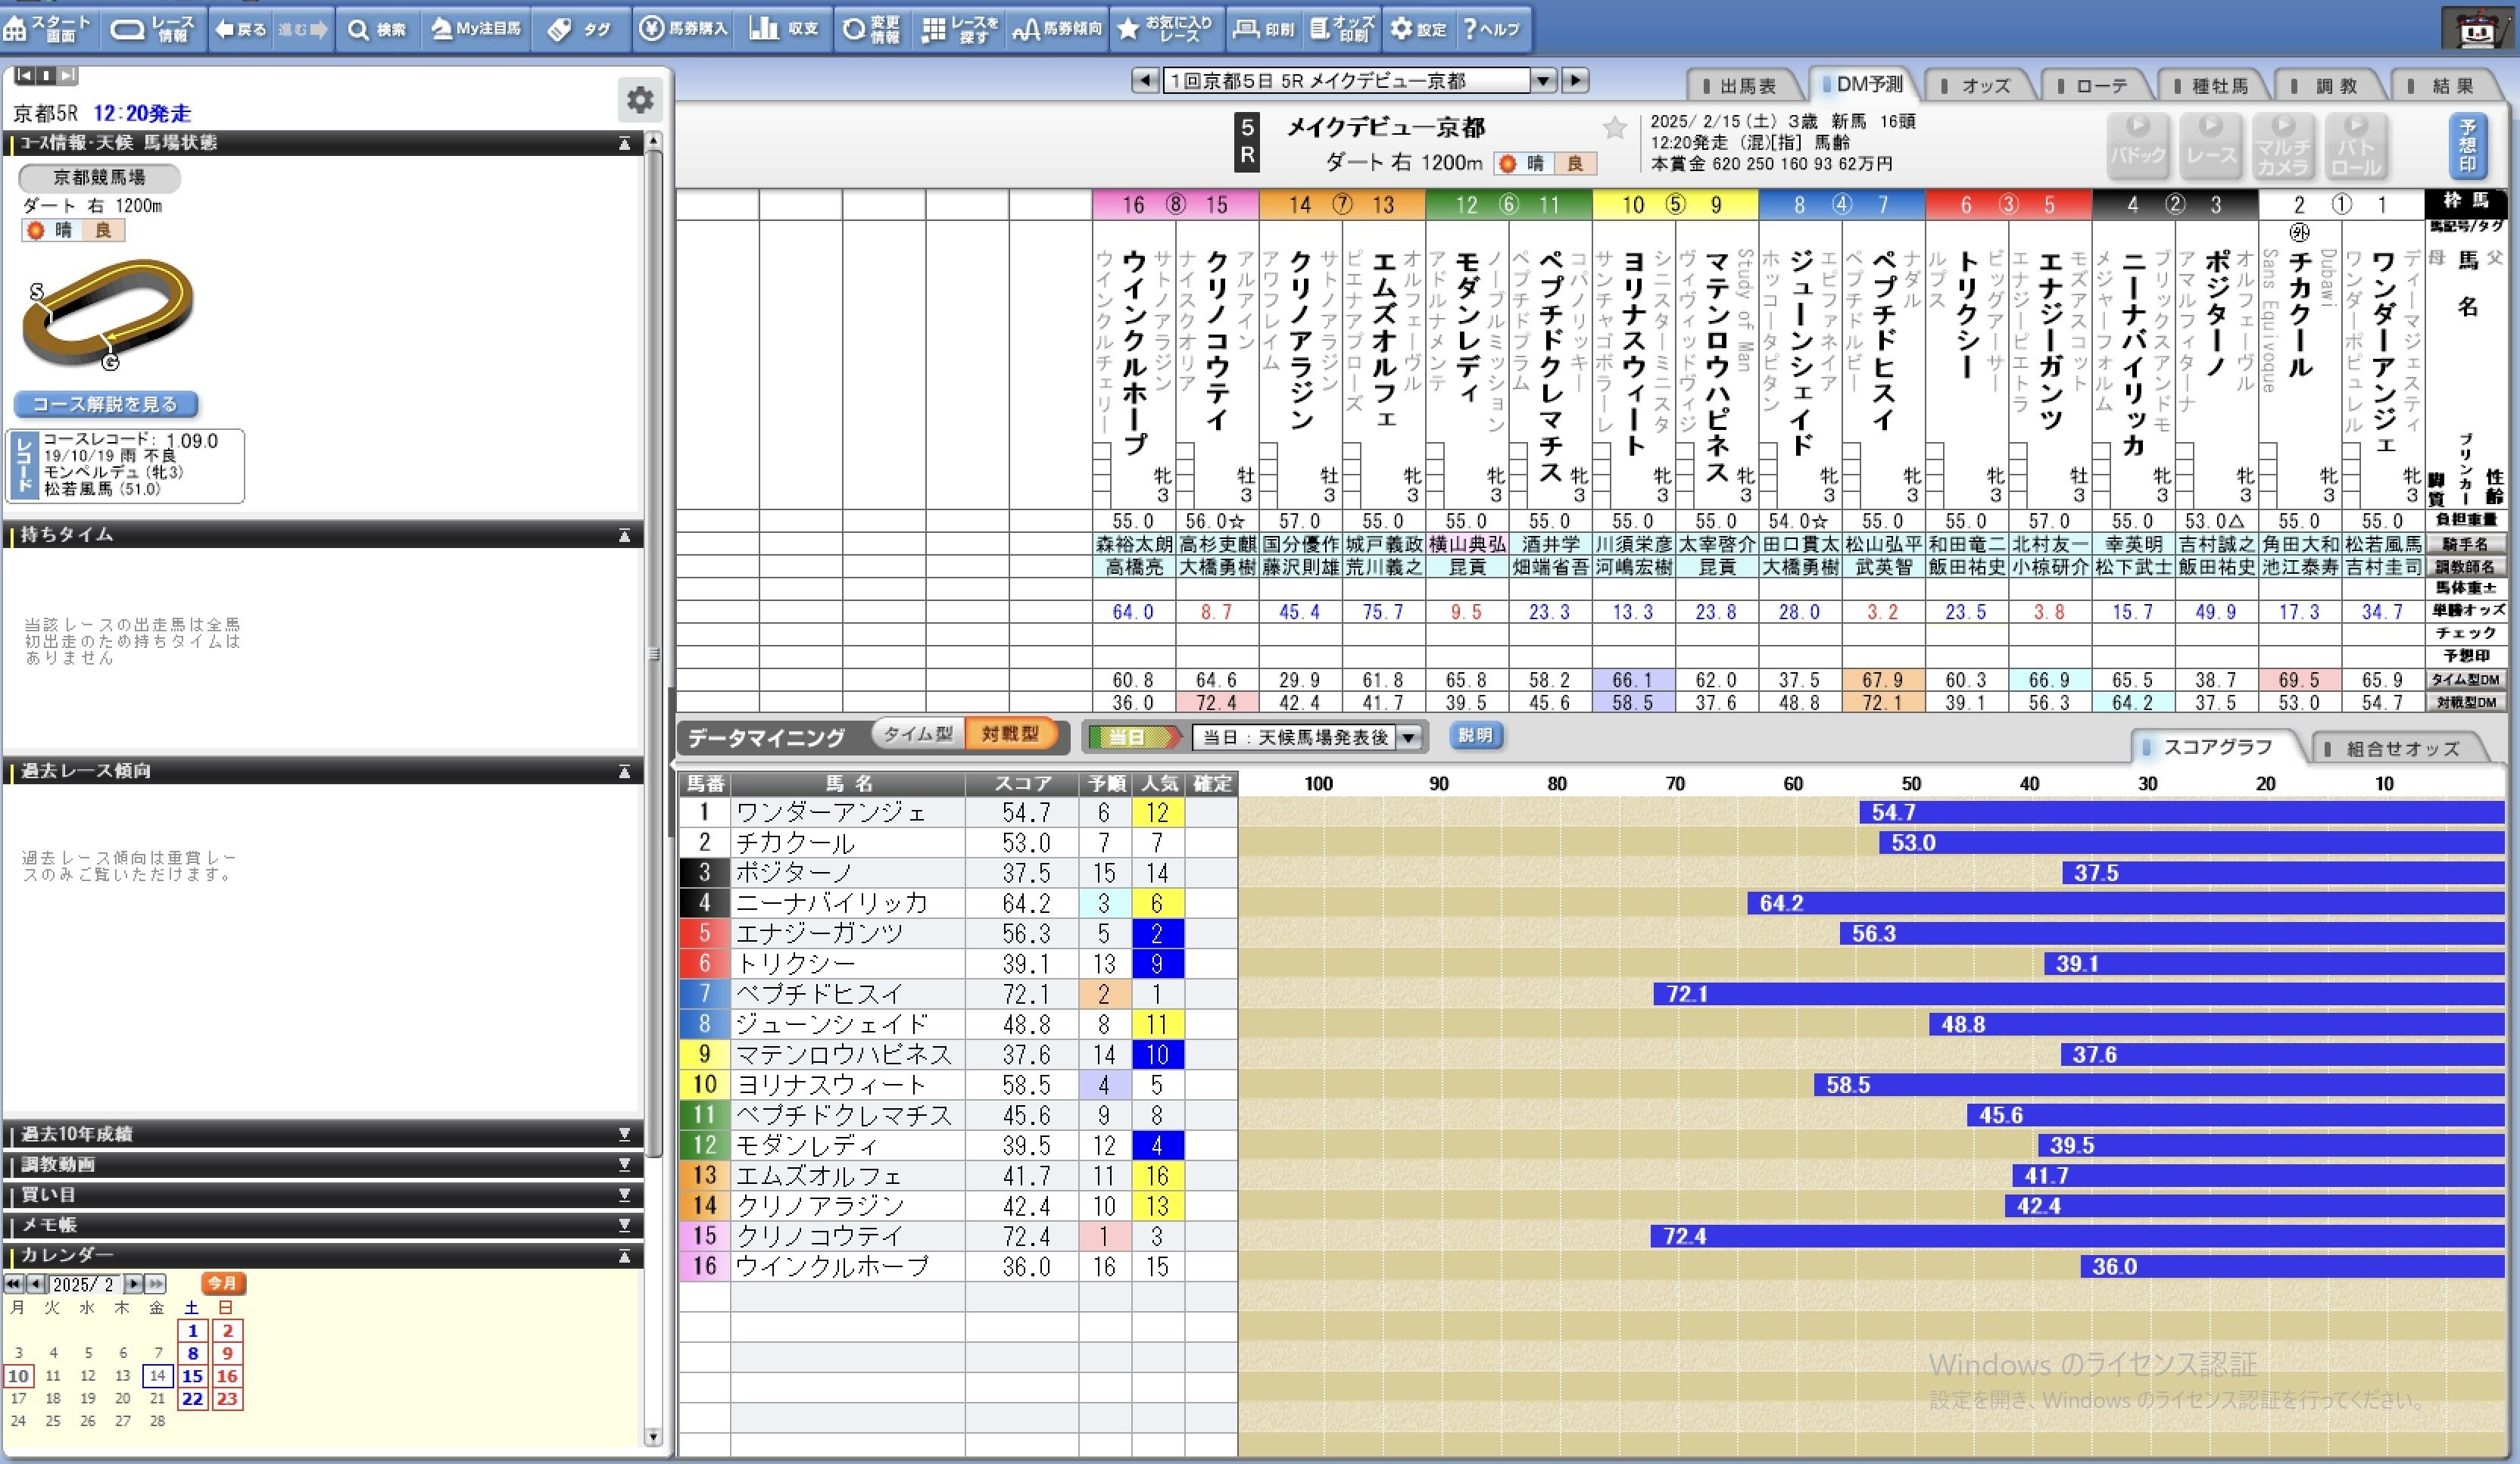Open the 検索 magnifier tool
Viewport: 2520px width, 1464px height.
click(x=376, y=29)
